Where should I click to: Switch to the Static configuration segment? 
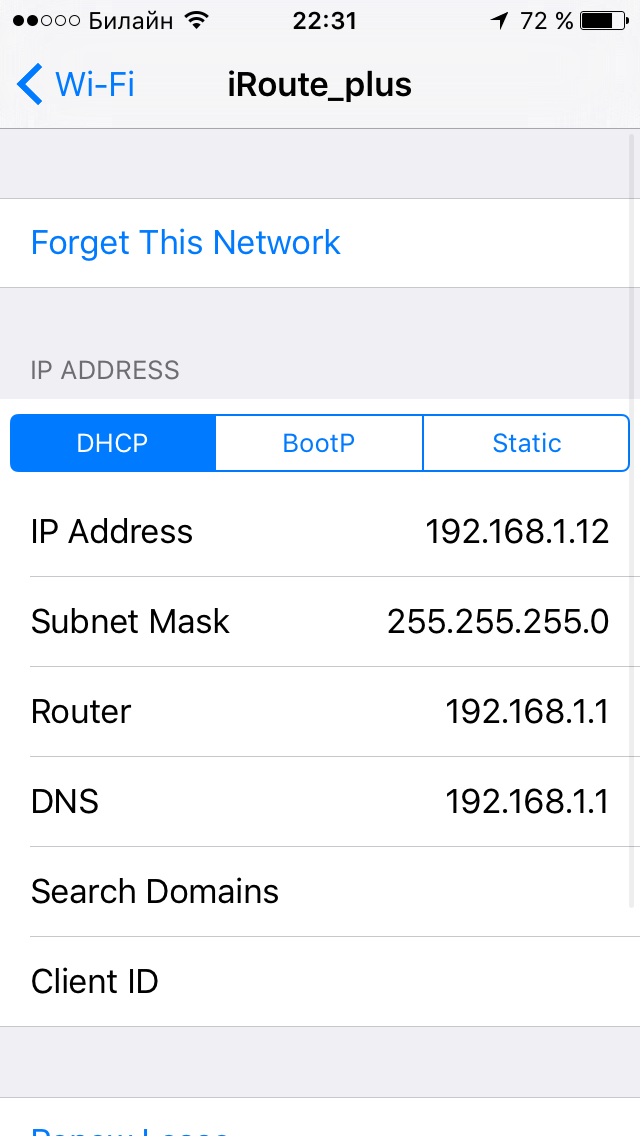[526, 443]
